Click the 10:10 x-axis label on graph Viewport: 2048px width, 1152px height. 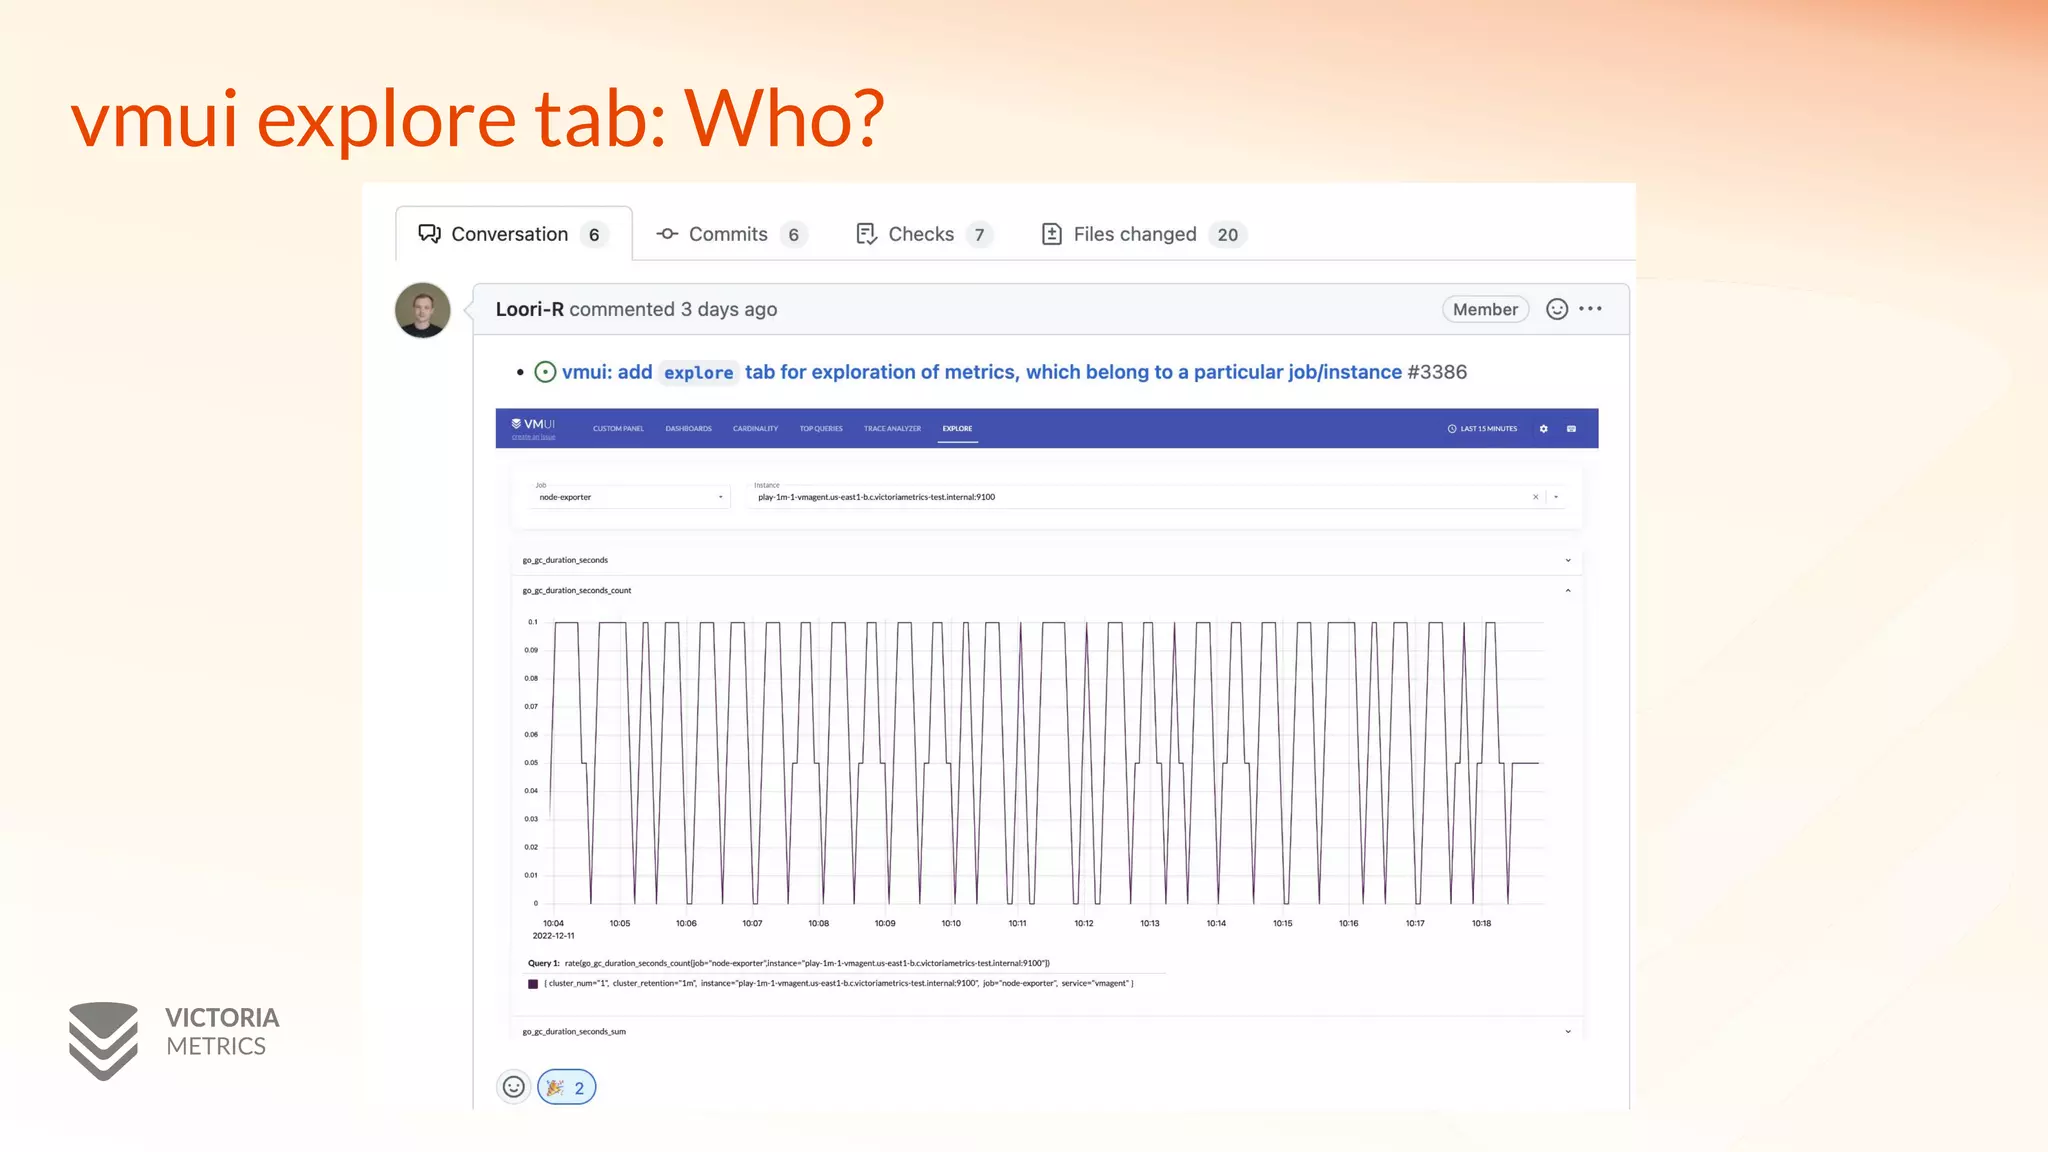click(951, 924)
